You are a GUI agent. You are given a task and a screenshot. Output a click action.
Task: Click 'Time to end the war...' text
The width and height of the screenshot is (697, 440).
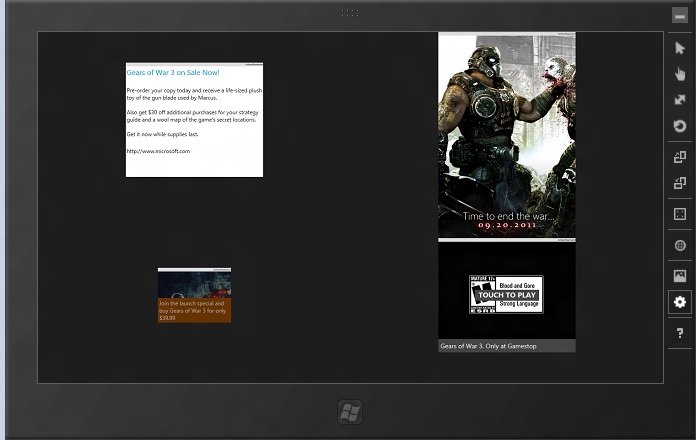(508, 216)
